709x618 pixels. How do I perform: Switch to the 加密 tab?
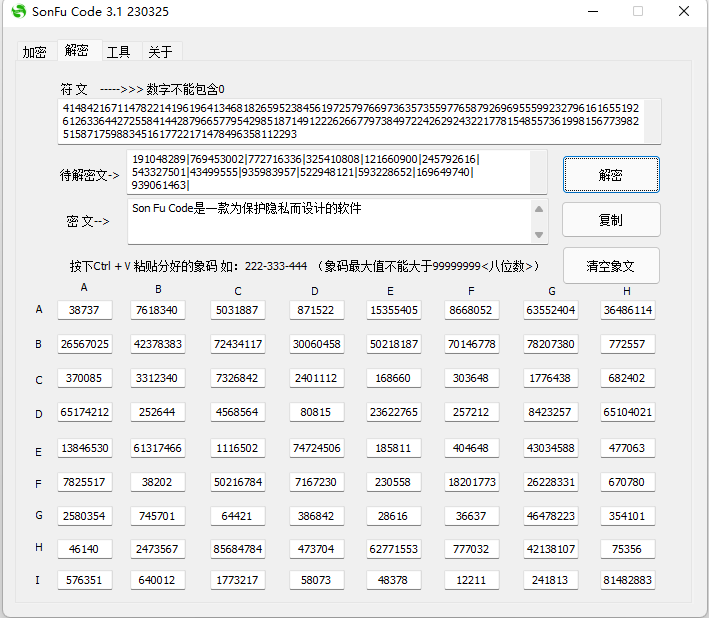point(34,52)
